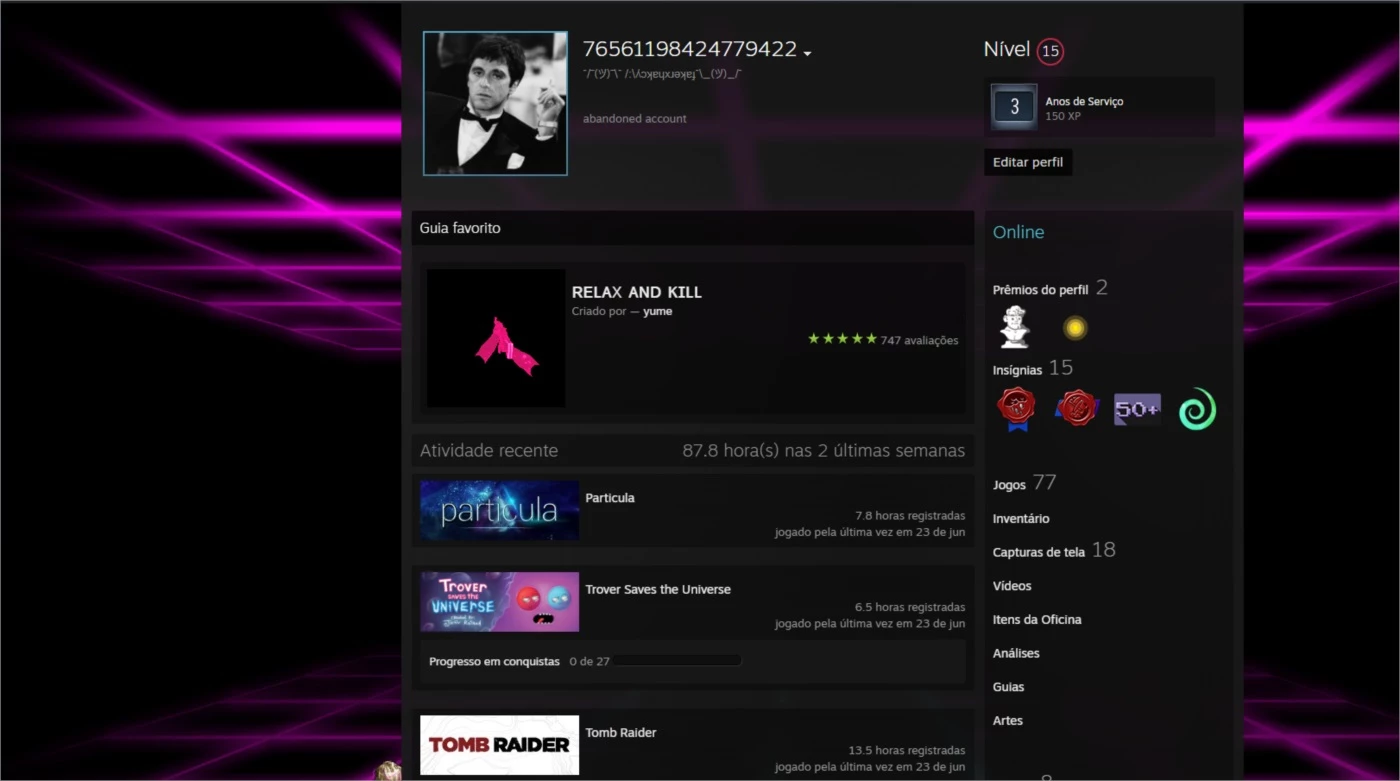Viewport: 1400px width, 781px height.
Task: Click the red wax seal ribbon badge
Action: tap(1016, 409)
